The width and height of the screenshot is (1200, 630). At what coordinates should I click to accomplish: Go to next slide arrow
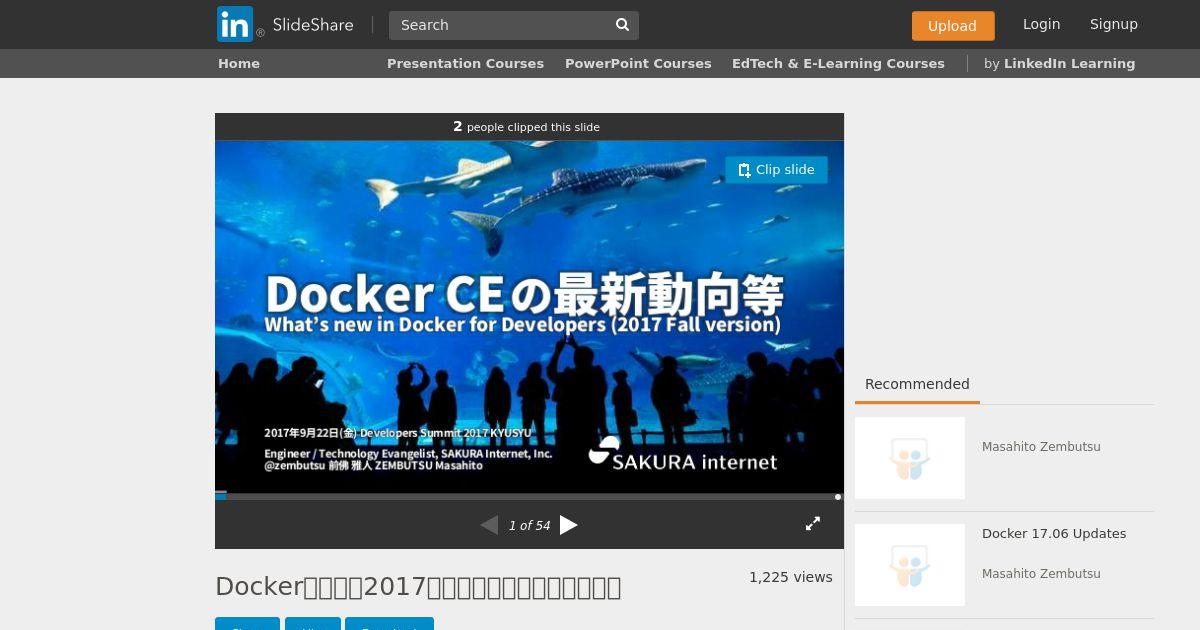pyautogui.click(x=568, y=525)
